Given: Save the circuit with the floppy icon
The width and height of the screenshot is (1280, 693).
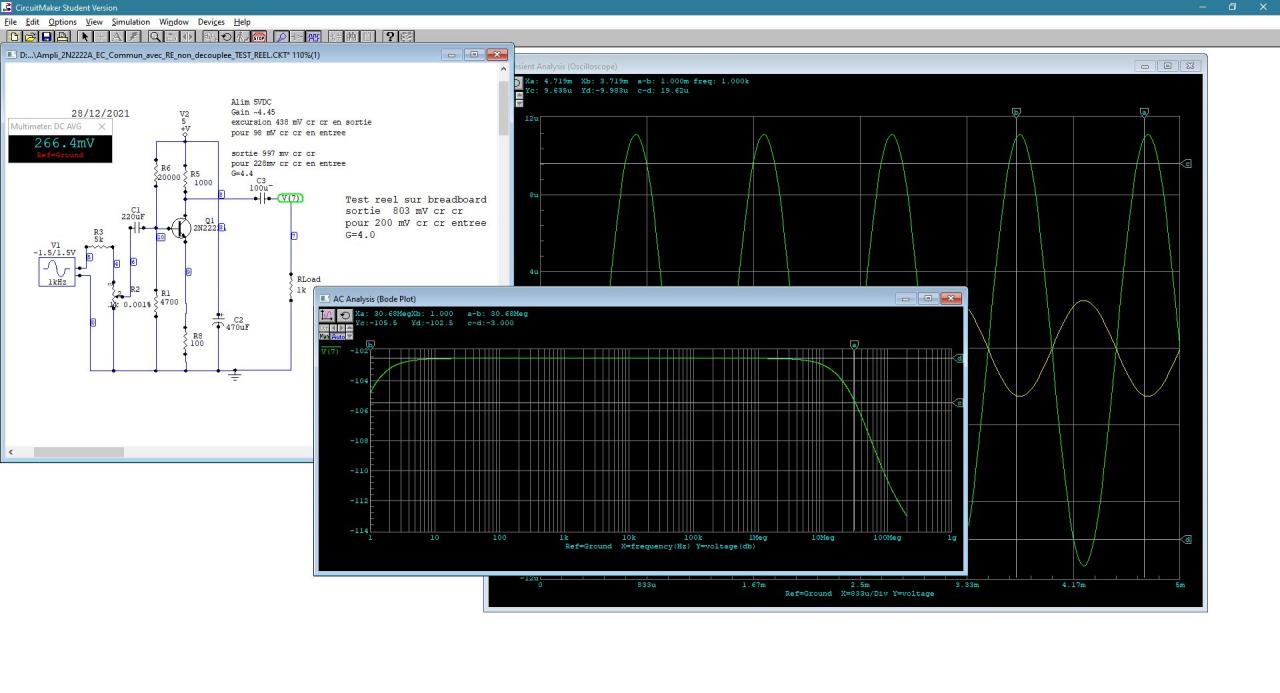Looking at the screenshot, I should (46, 36).
